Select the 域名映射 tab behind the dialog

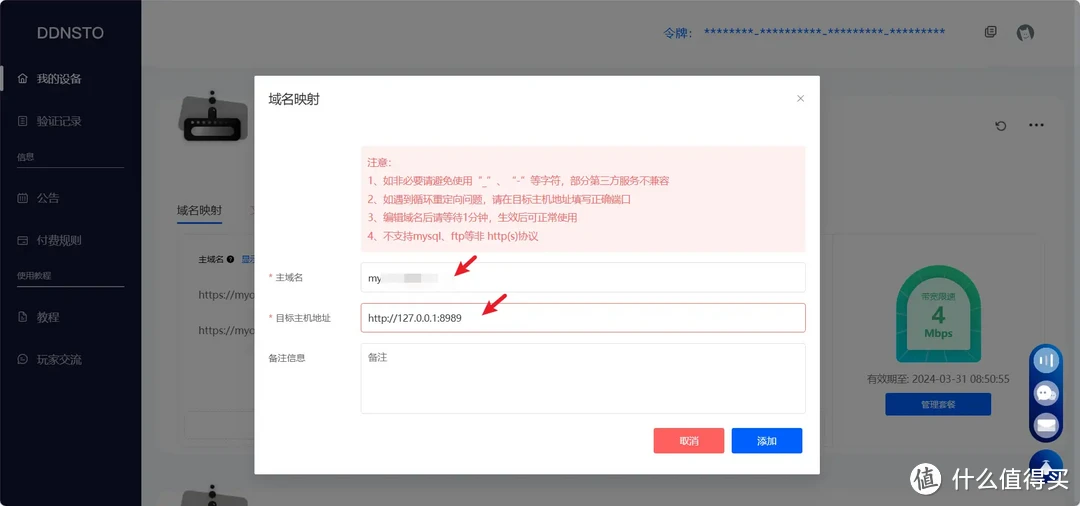point(199,211)
